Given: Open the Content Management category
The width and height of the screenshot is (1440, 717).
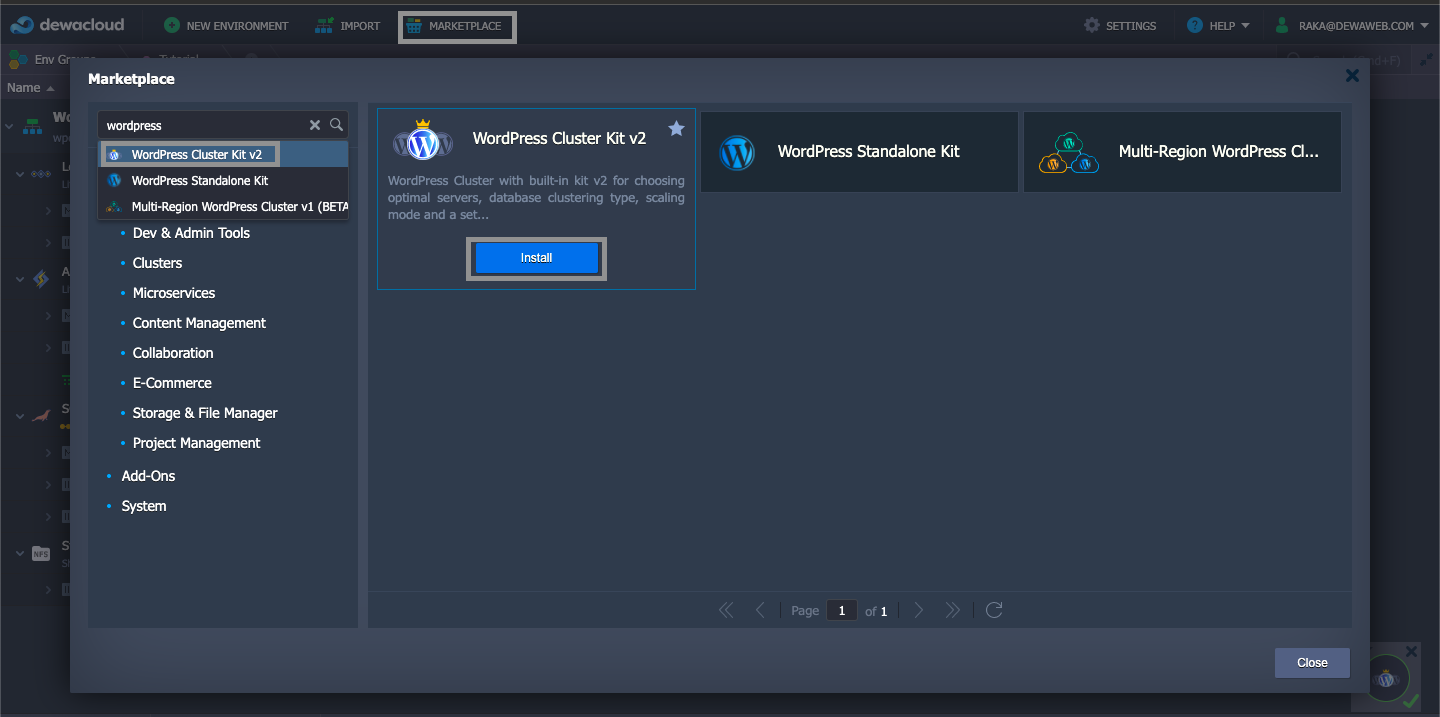Looking at the screenshot, I should pyautogui.click(x=199, y=323).
